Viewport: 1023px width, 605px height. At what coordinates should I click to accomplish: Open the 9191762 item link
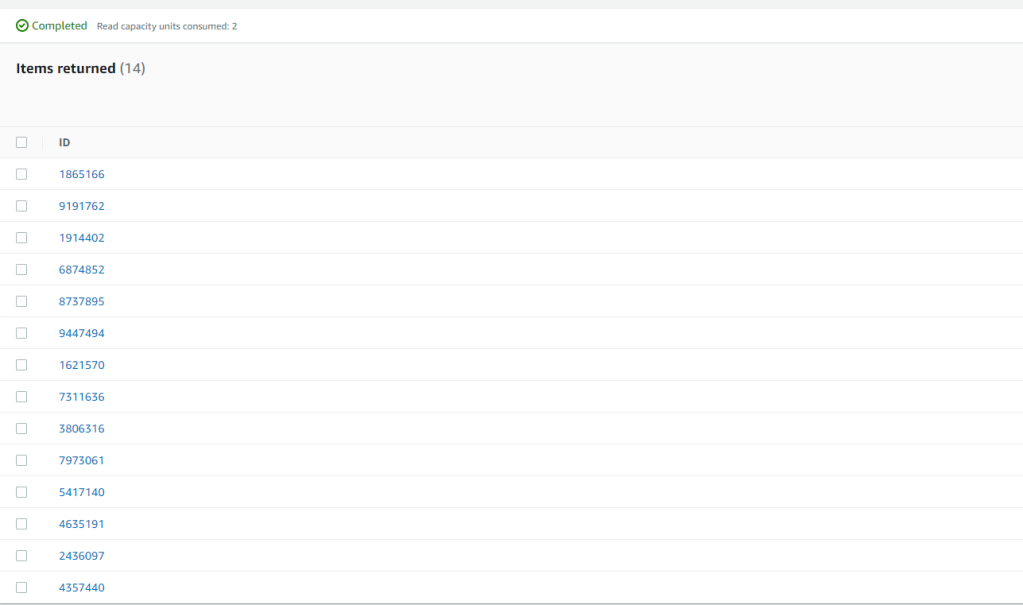click(x=81, y=206)
